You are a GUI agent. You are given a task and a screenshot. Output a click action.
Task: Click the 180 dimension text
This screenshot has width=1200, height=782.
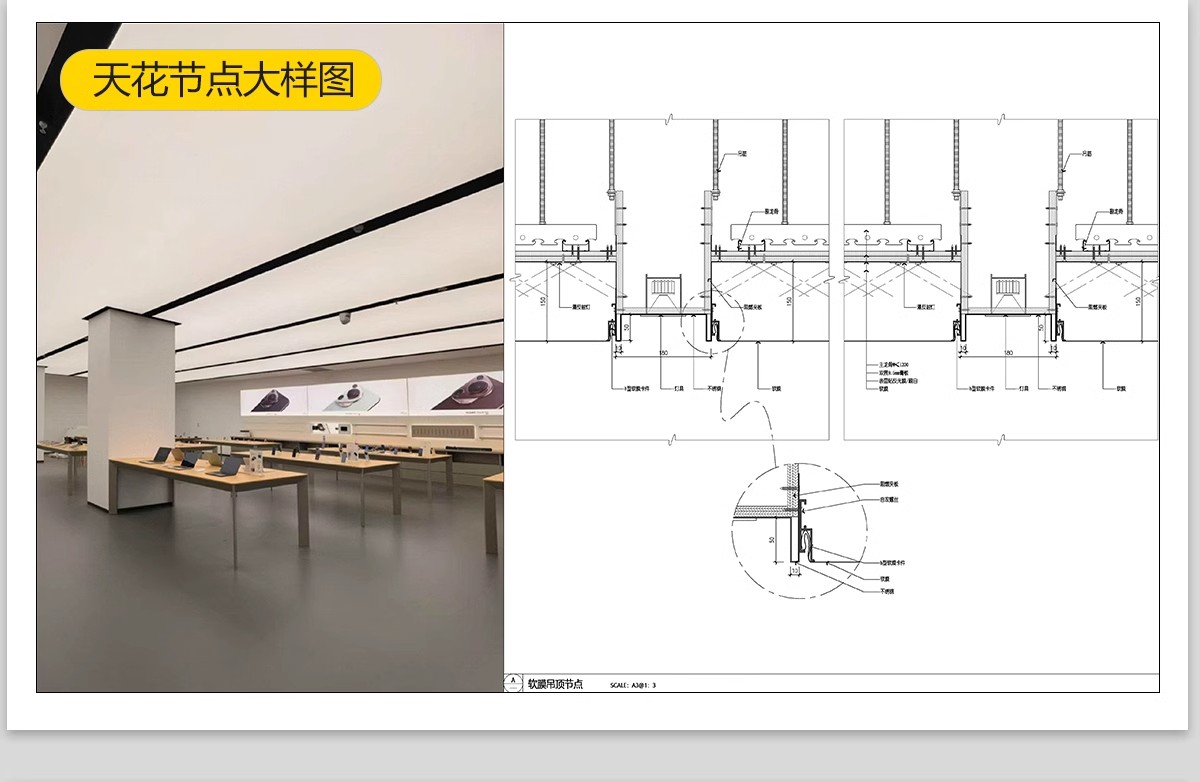tap(661, 353)
